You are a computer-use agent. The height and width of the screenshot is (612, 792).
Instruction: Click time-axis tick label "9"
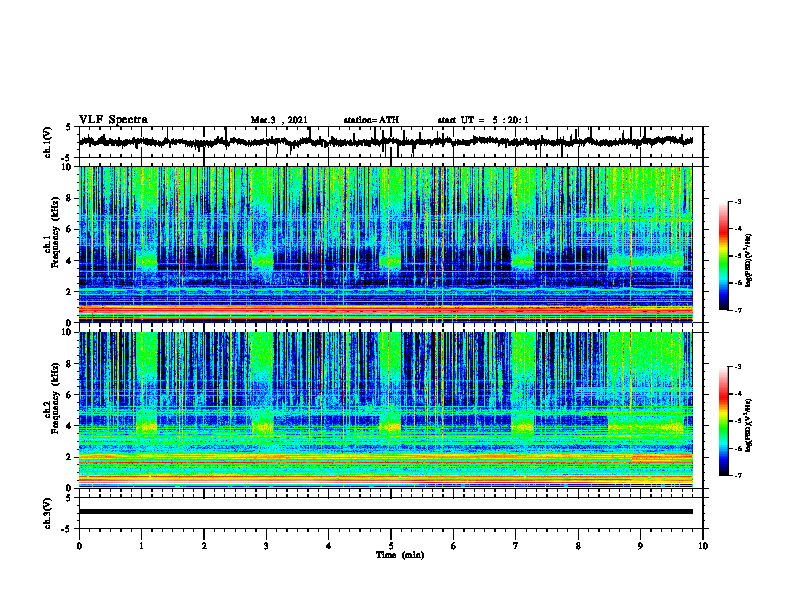[x=640, y=546]
